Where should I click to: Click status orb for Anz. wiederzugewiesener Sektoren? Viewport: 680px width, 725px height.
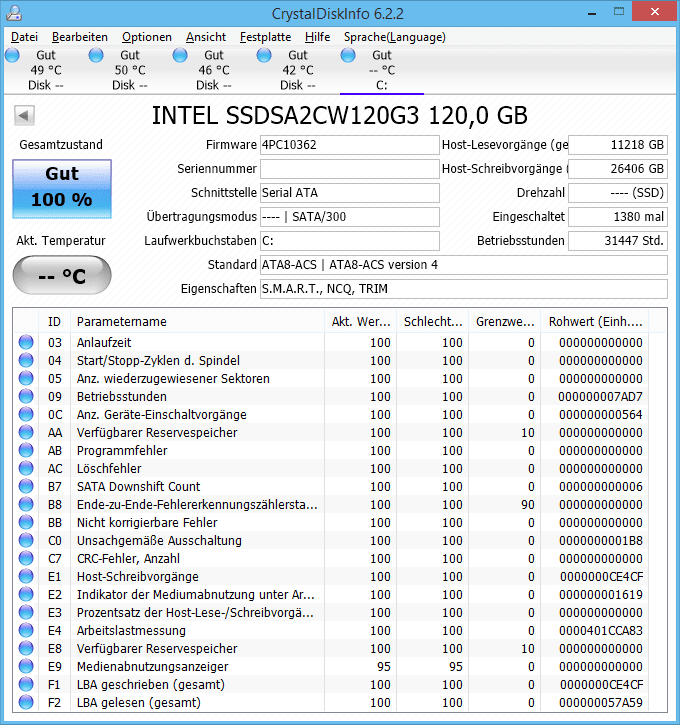[26, 378]
